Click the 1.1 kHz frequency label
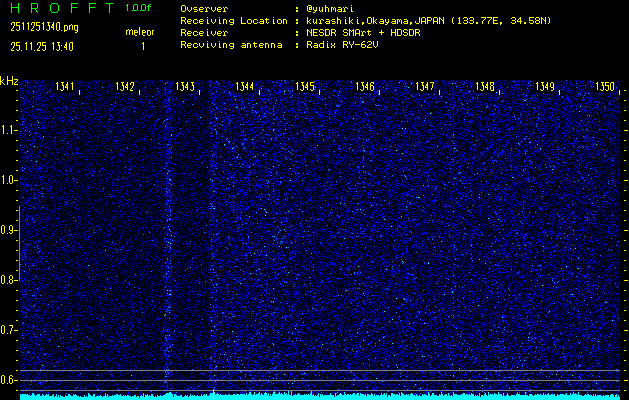The width and height of the screenshot is (629, 400). (9, 130)
